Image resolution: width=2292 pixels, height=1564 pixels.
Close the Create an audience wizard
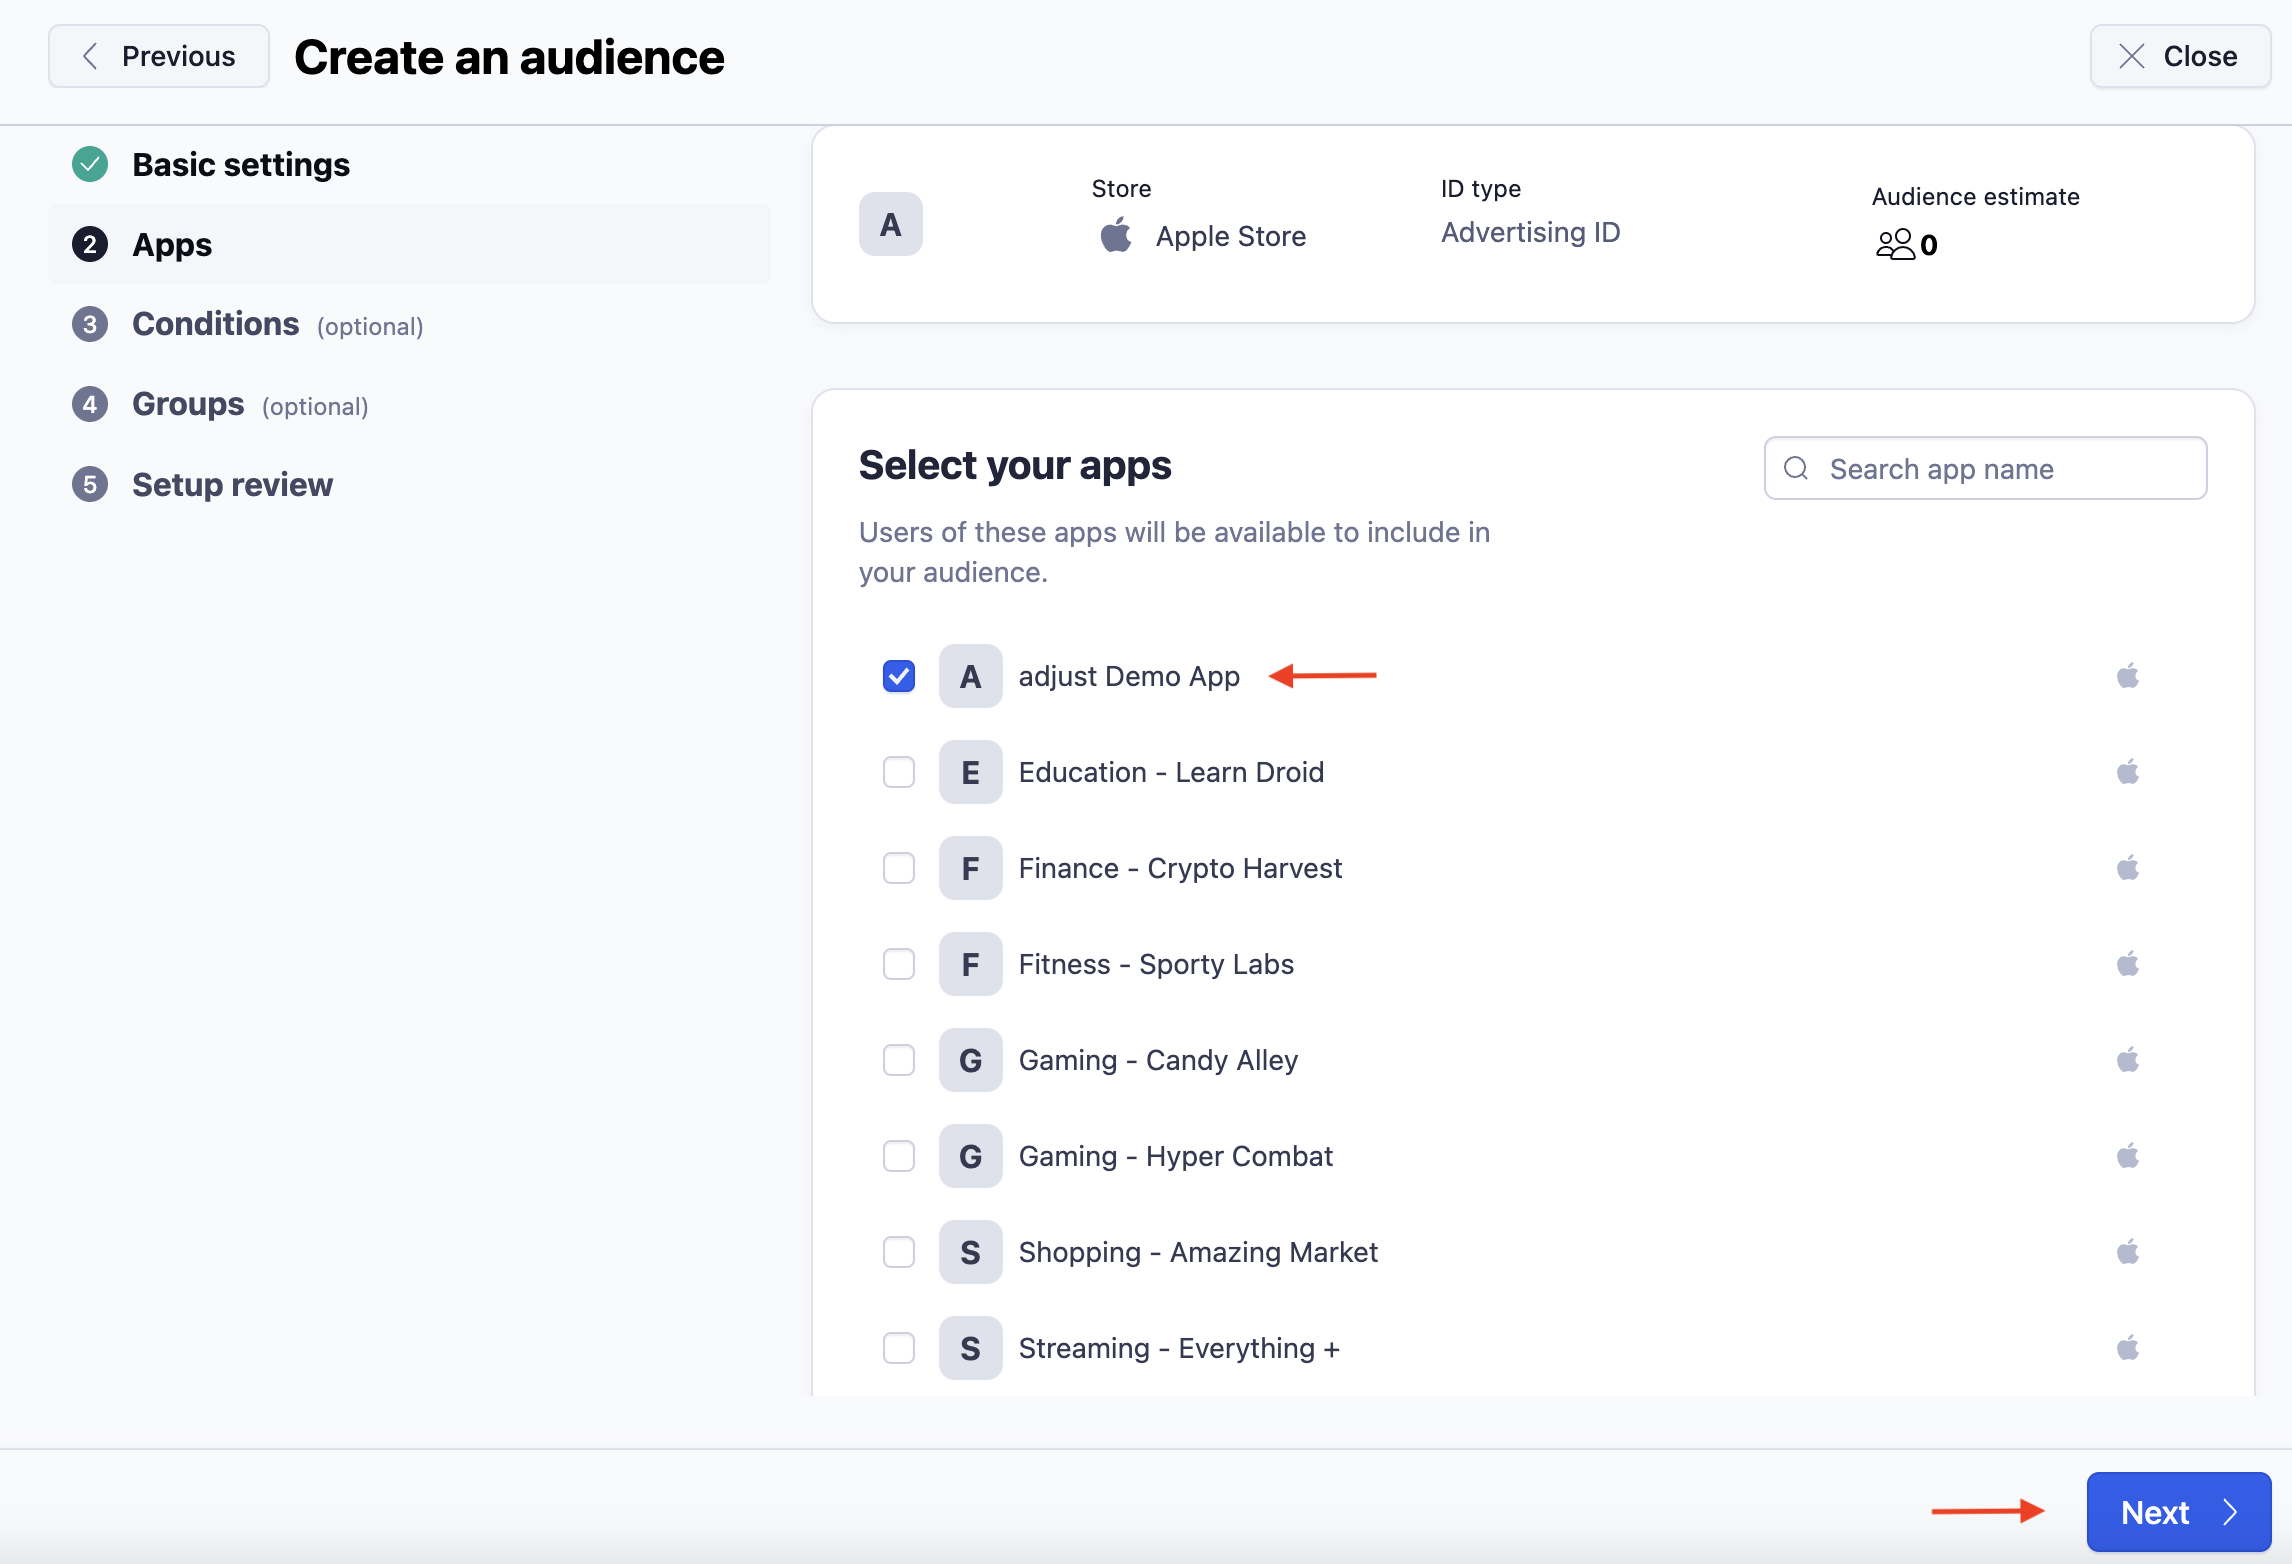pyautogui.click(x=2180, y=56)
